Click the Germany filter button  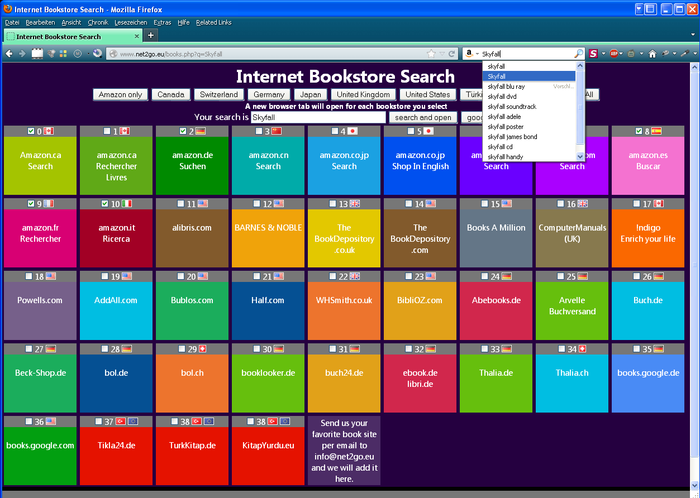(269, 95)
